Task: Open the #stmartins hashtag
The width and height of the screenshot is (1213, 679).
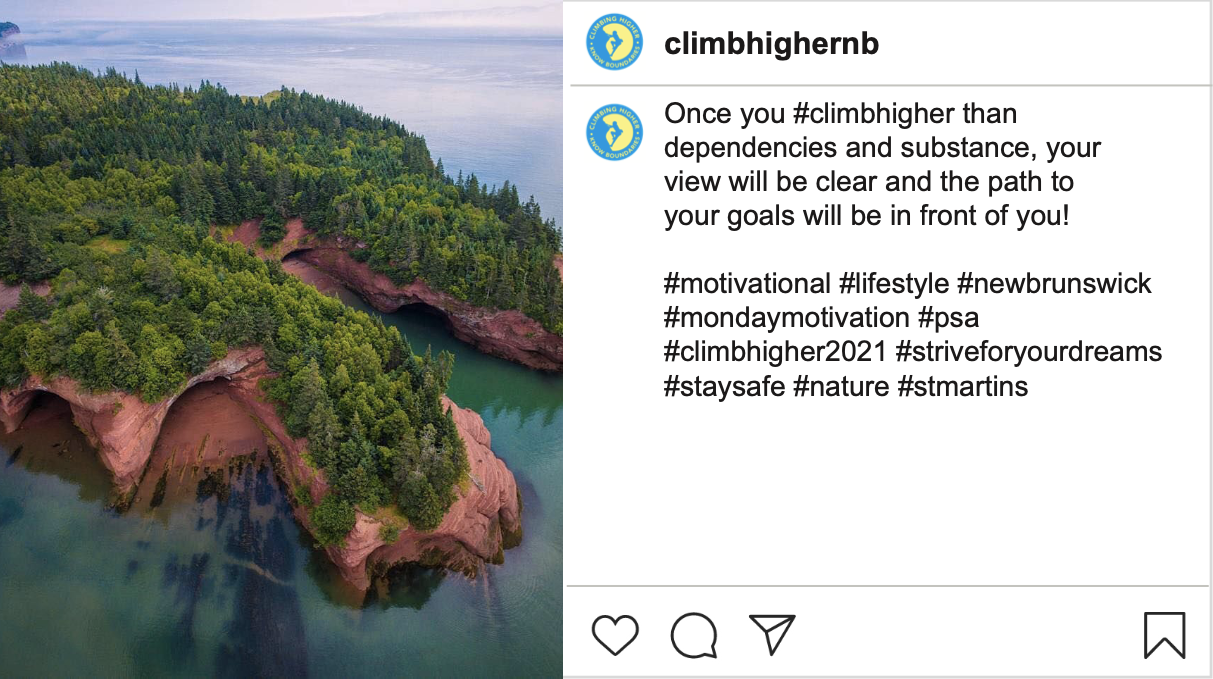Action: [x=963, y=386]
